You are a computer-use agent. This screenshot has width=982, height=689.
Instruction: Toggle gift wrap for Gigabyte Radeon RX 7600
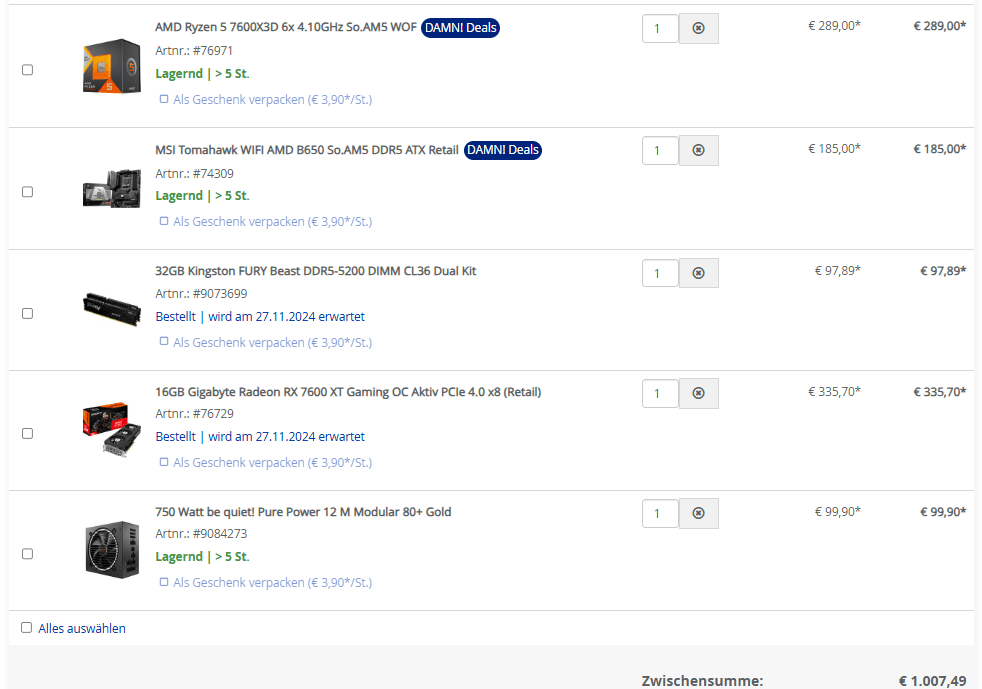point(163,462)
